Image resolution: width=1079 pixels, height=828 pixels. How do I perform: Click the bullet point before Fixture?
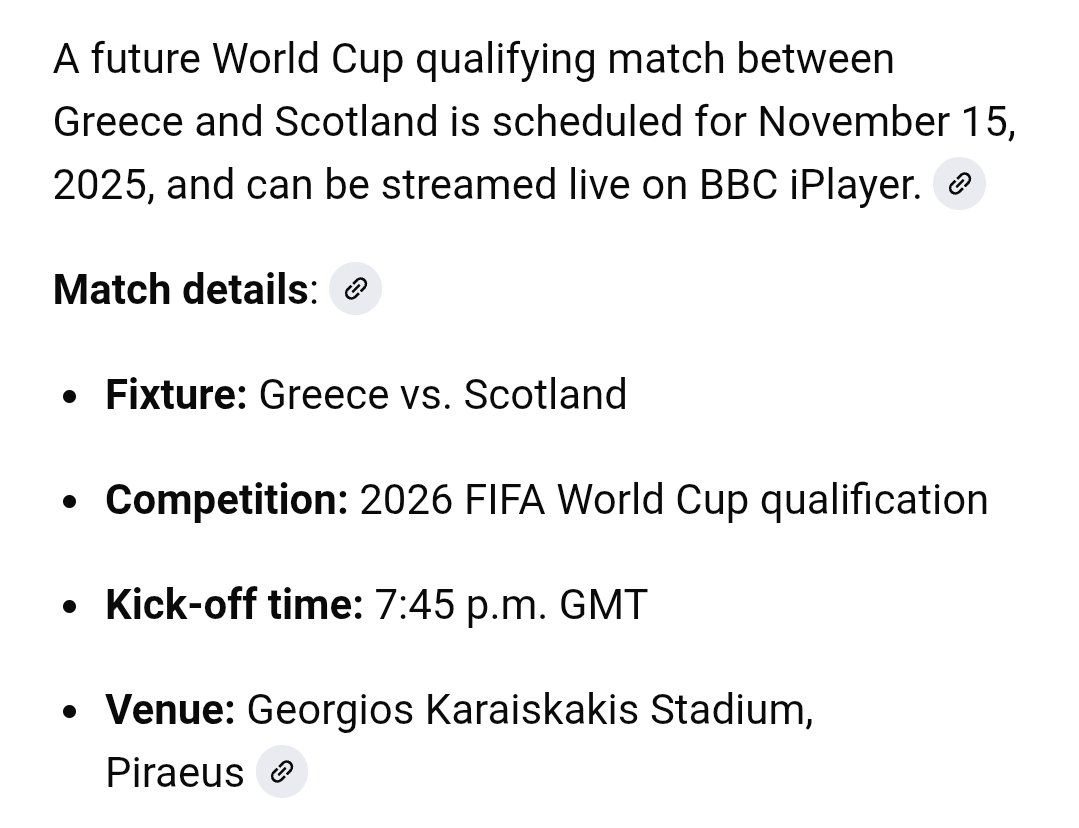pyautogui.click(x=69, y=397)
